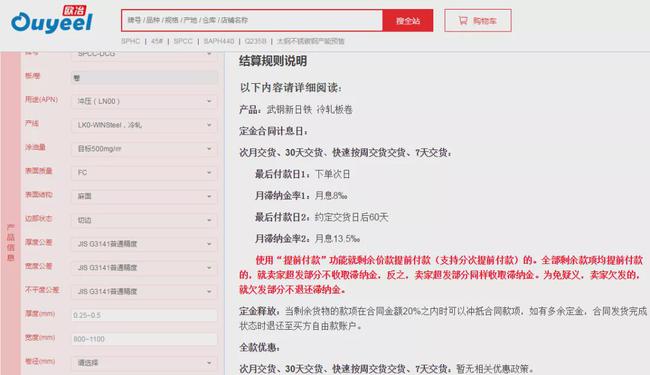Open the 切边 edge state dropdown
Image resolution: width=650 pixels, height=375 pixels.
(144, 220)
